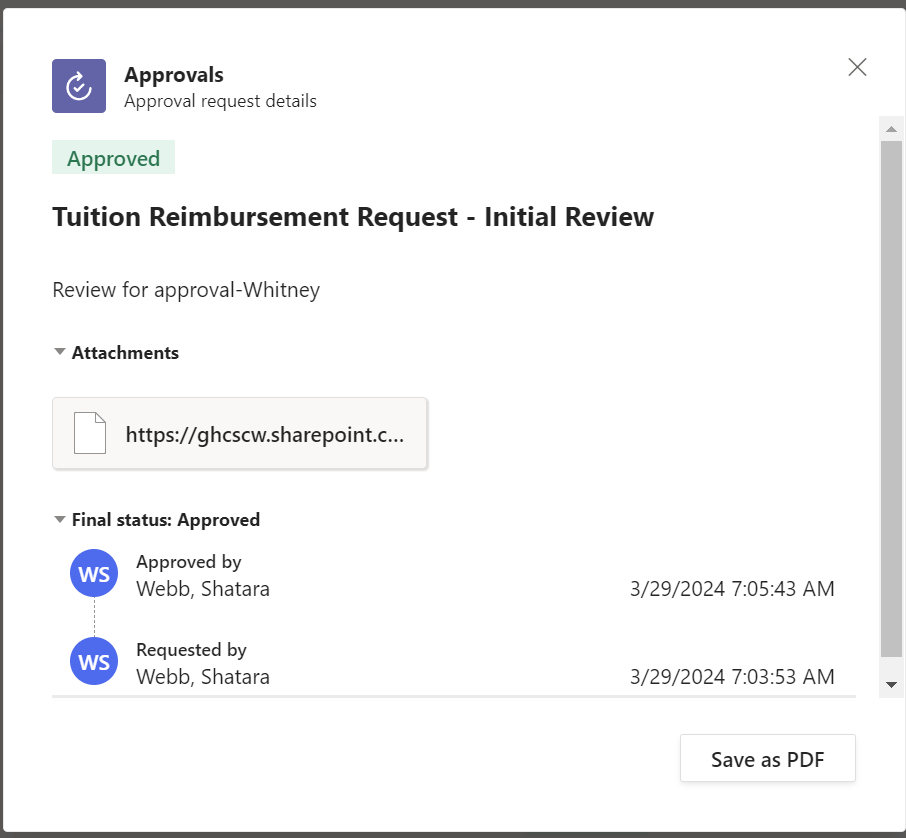Click the 3/29/2024 7:03:53 AM timestamp
This screenshot has width=906, height=838.
pyautogui.click(x=732, y=677)
